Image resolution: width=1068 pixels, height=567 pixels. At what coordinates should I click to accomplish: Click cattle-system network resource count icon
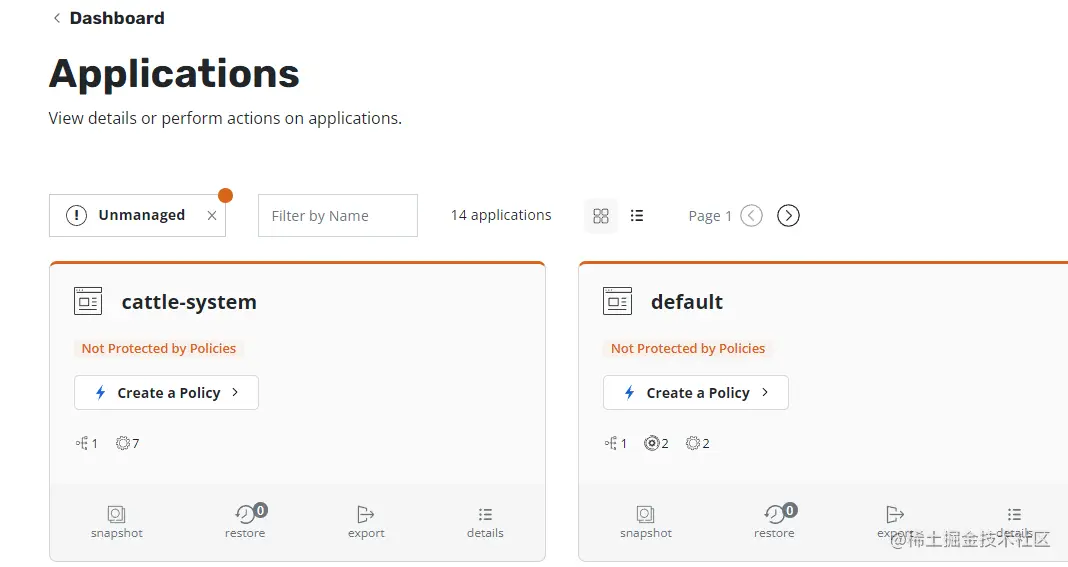82,444
